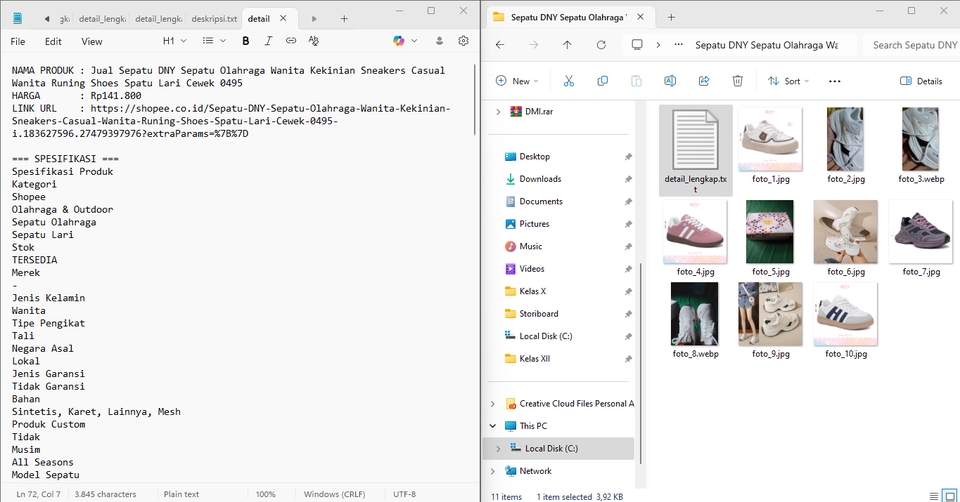The height and width of the screenshot is (502, 960).
Task: Expand the Network tree node
Action: [x=492, y=471]
